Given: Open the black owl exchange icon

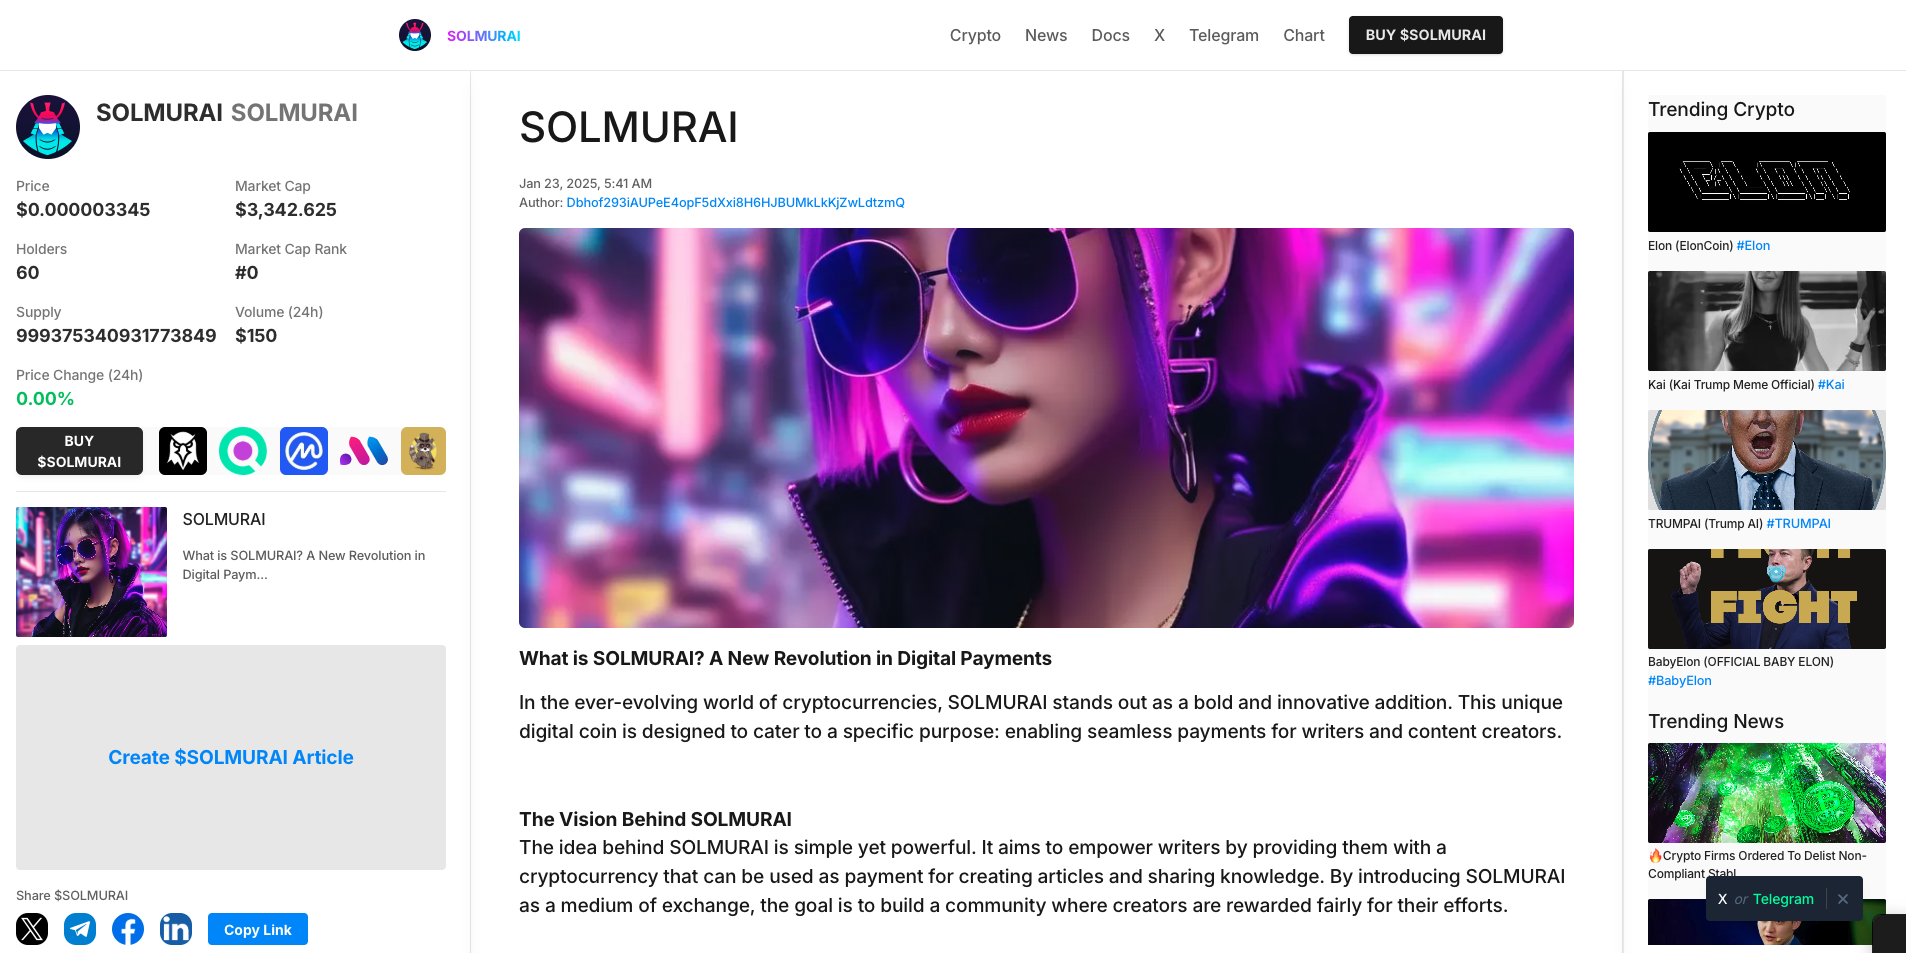Looking at the screenshot, I should (x=183, y=451).
